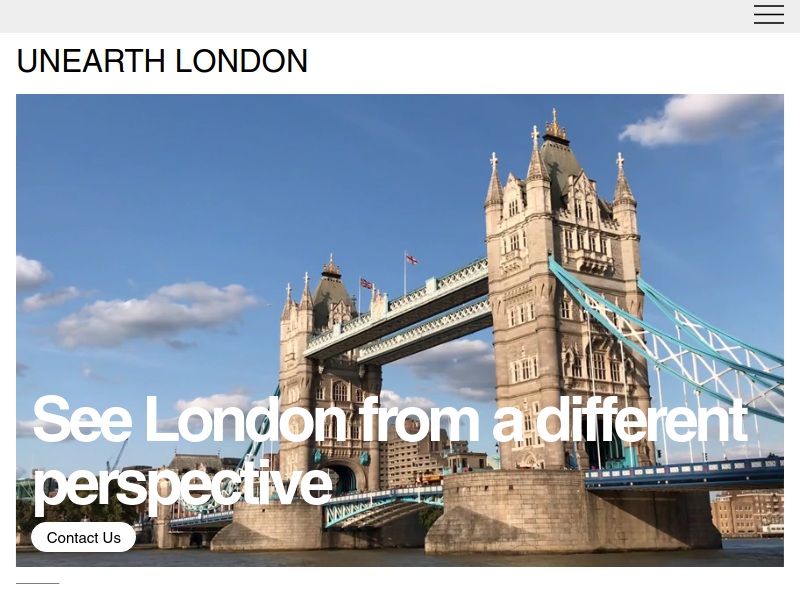The image size is (800, 600).
Task: Go to the UNEARTH LONDON site title
Action: point(162,61)
